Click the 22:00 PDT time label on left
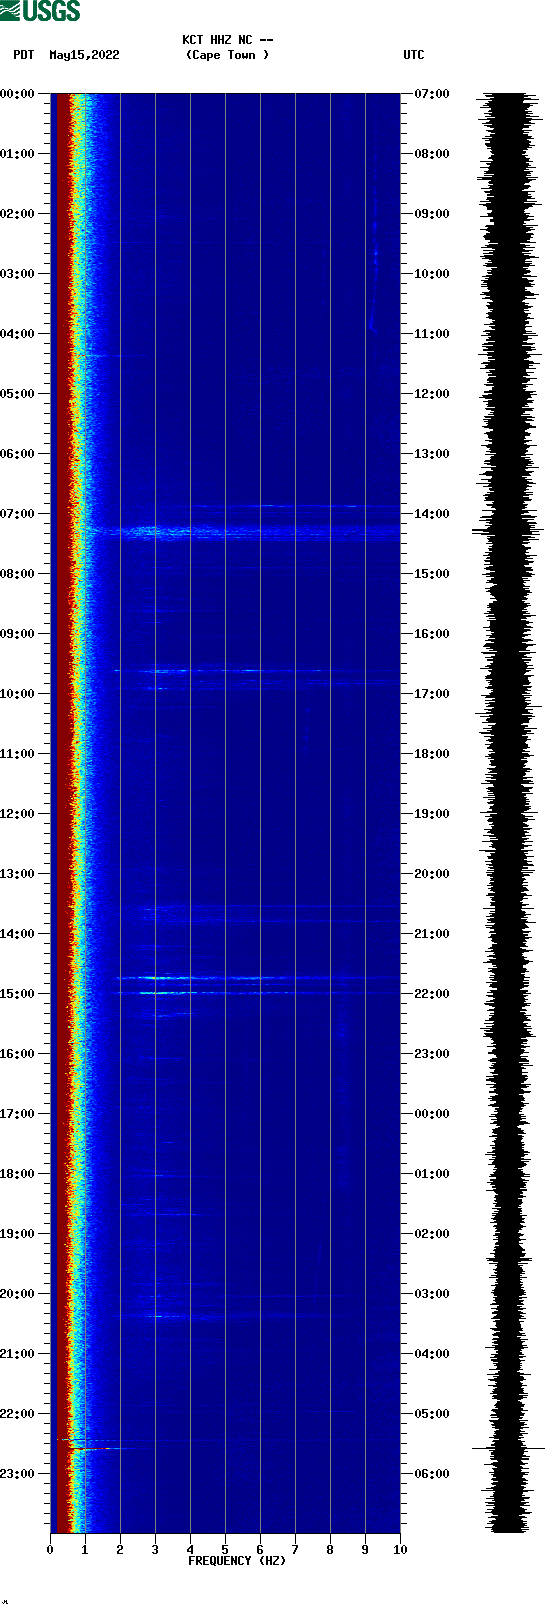The height and width of the screenshot is (1613, 552). [18, 1414]
